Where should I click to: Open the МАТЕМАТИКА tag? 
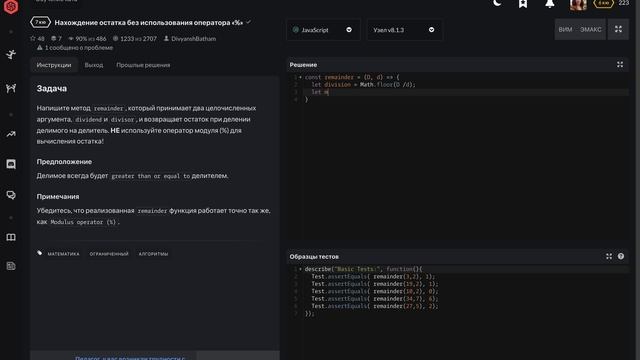click(63, 254)
